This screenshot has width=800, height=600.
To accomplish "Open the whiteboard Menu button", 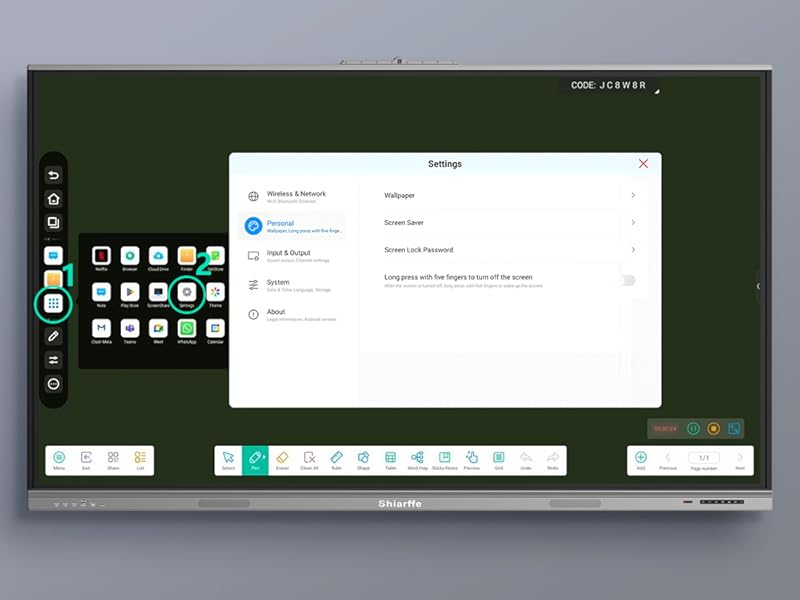I will click(59, 460).
